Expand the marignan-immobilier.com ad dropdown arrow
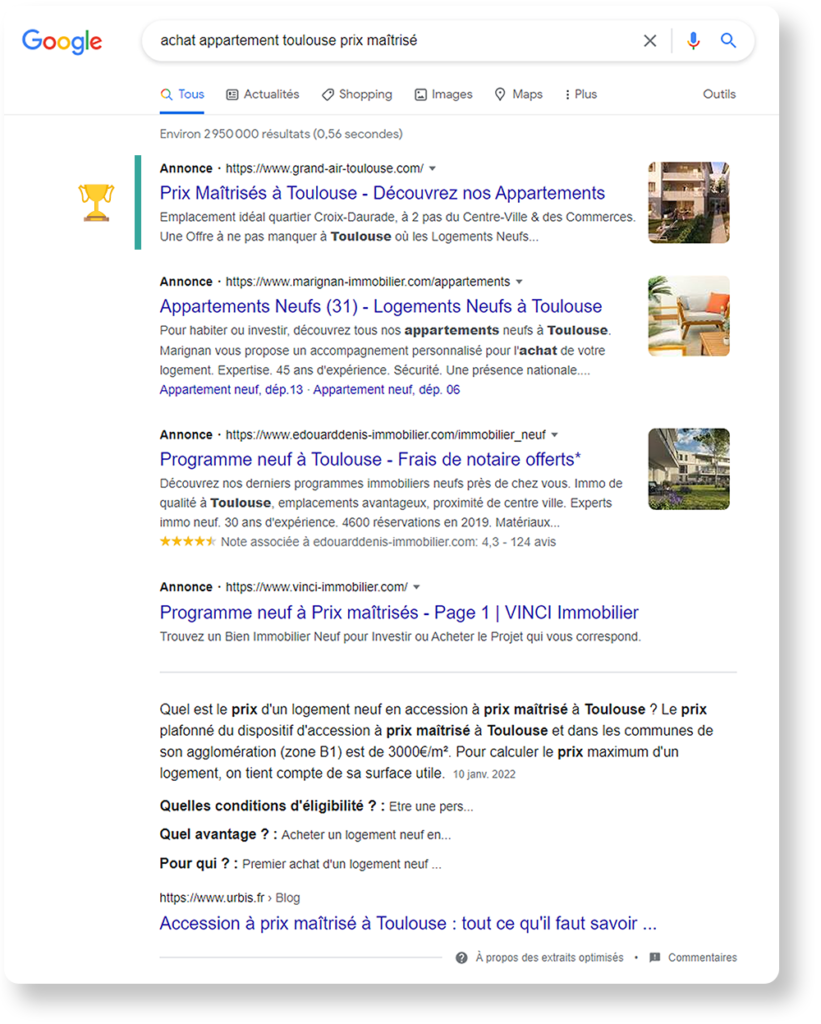Screen dimensions: 821x1024 [x=519, y=282]
